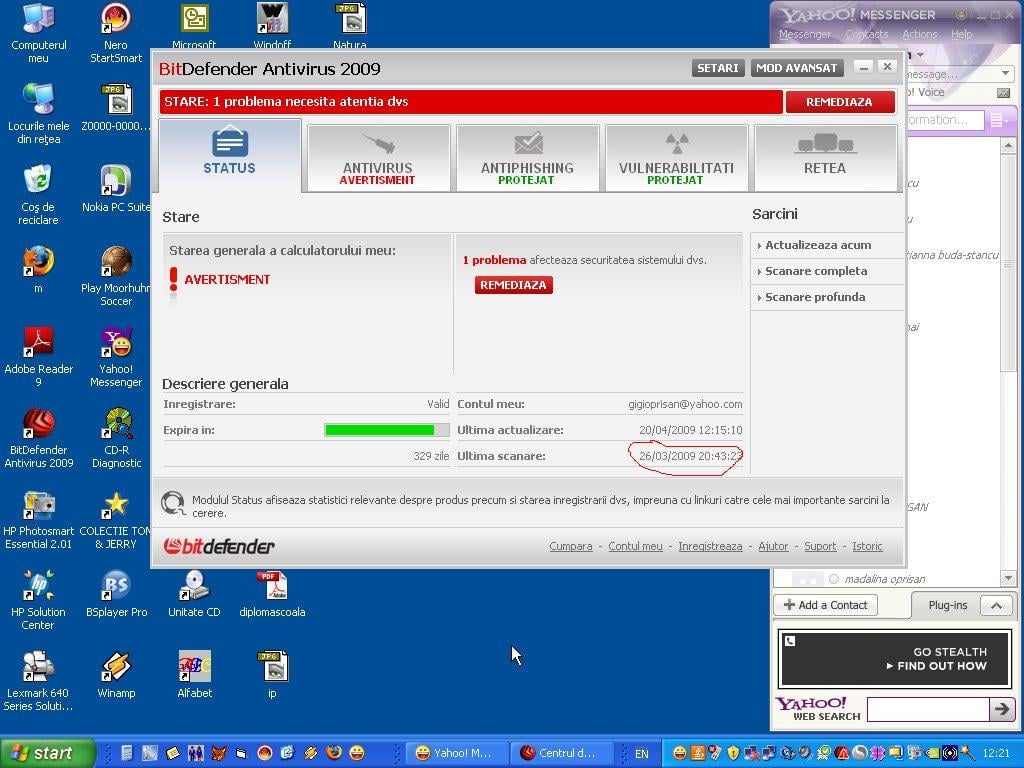Open the Actions menu in Yahoo Messenger
The image size is (1024, 768).
(x=920, y=34)
